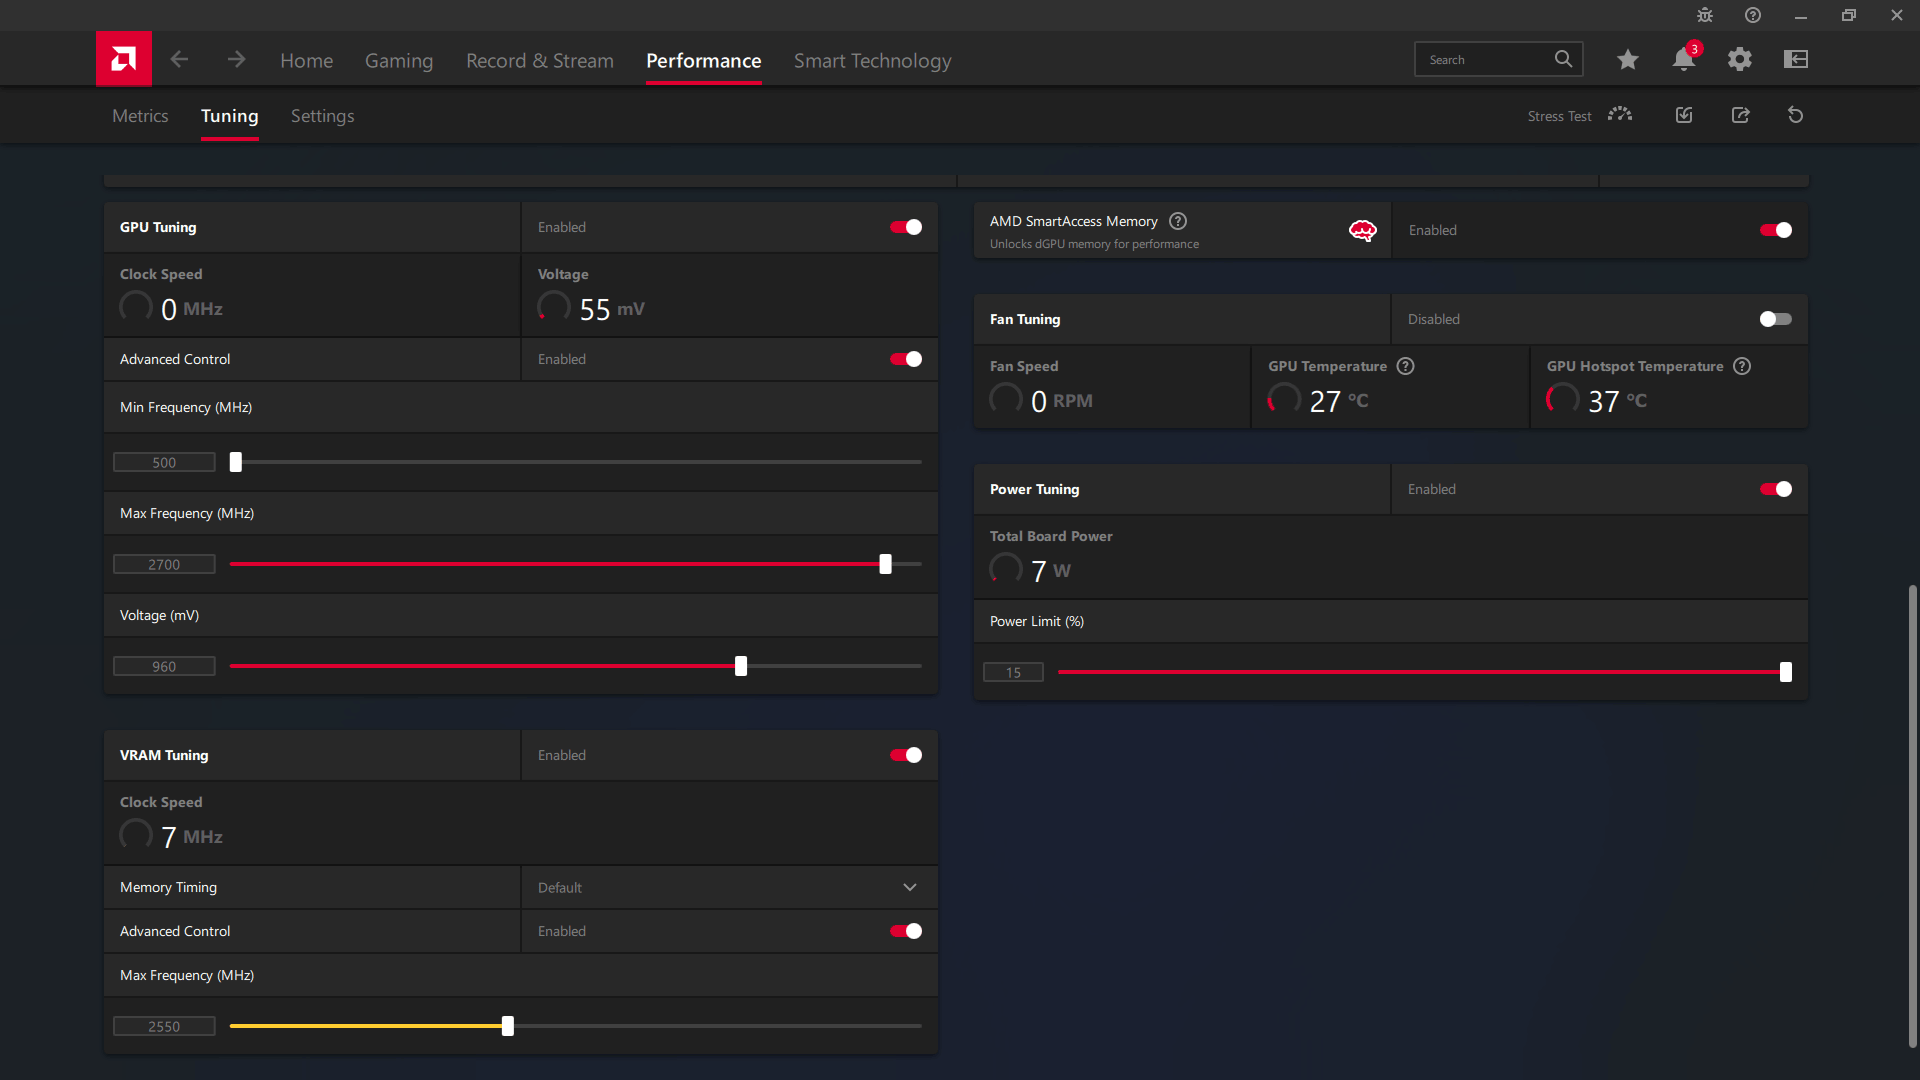Open settings gear icon
Image resolution: width=1920 pixels, height=1080 pixels.
[x=1740, y=59]
